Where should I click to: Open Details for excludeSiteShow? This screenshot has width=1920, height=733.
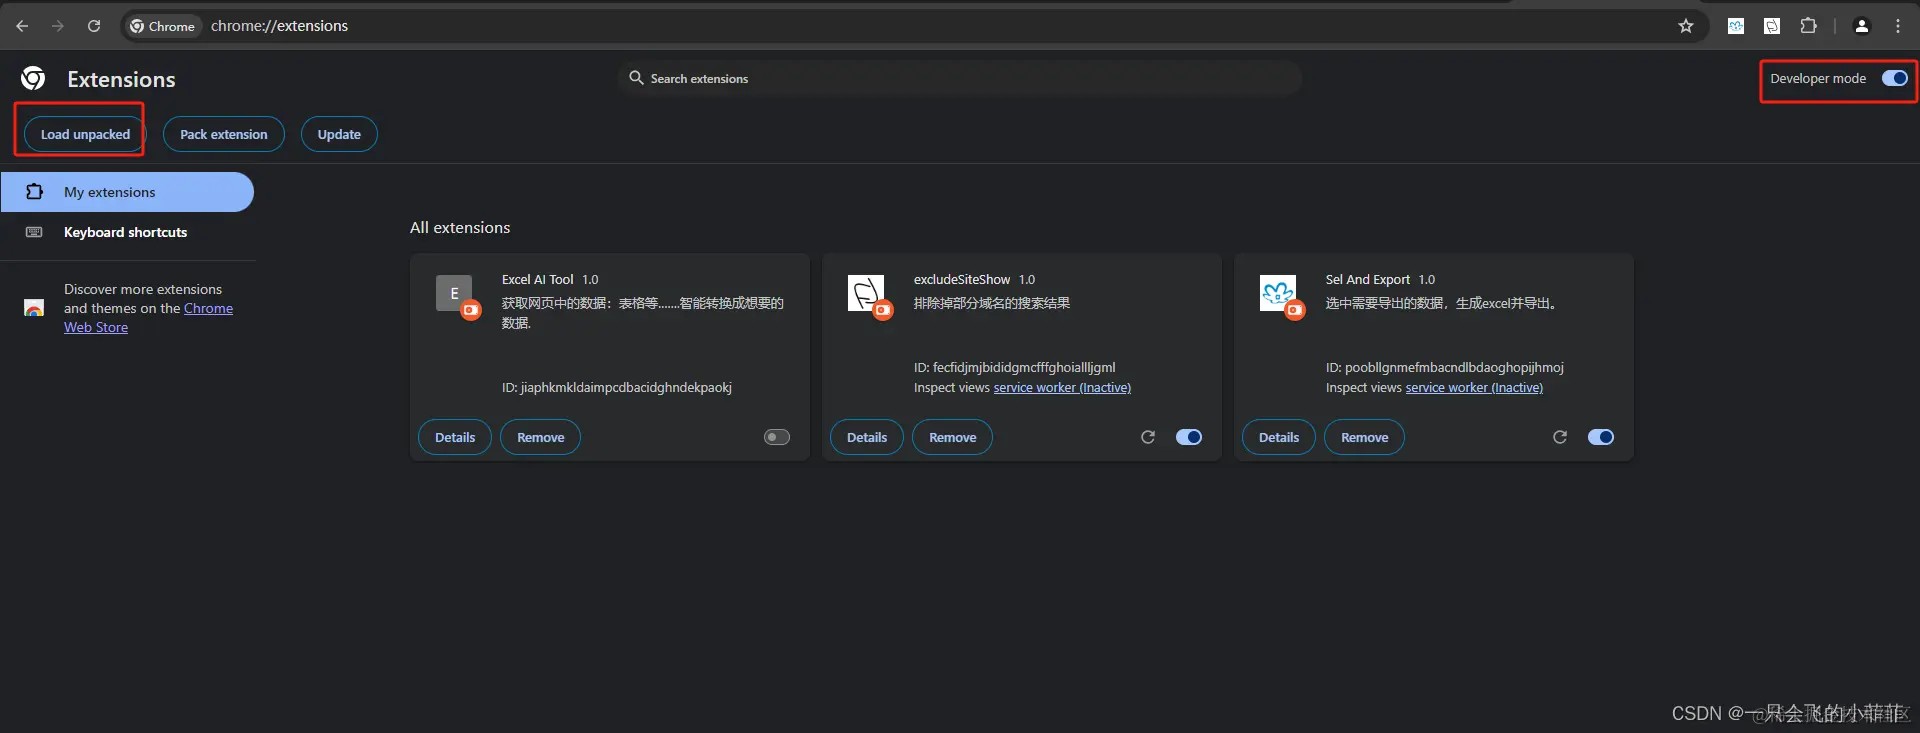pos(867,437)
